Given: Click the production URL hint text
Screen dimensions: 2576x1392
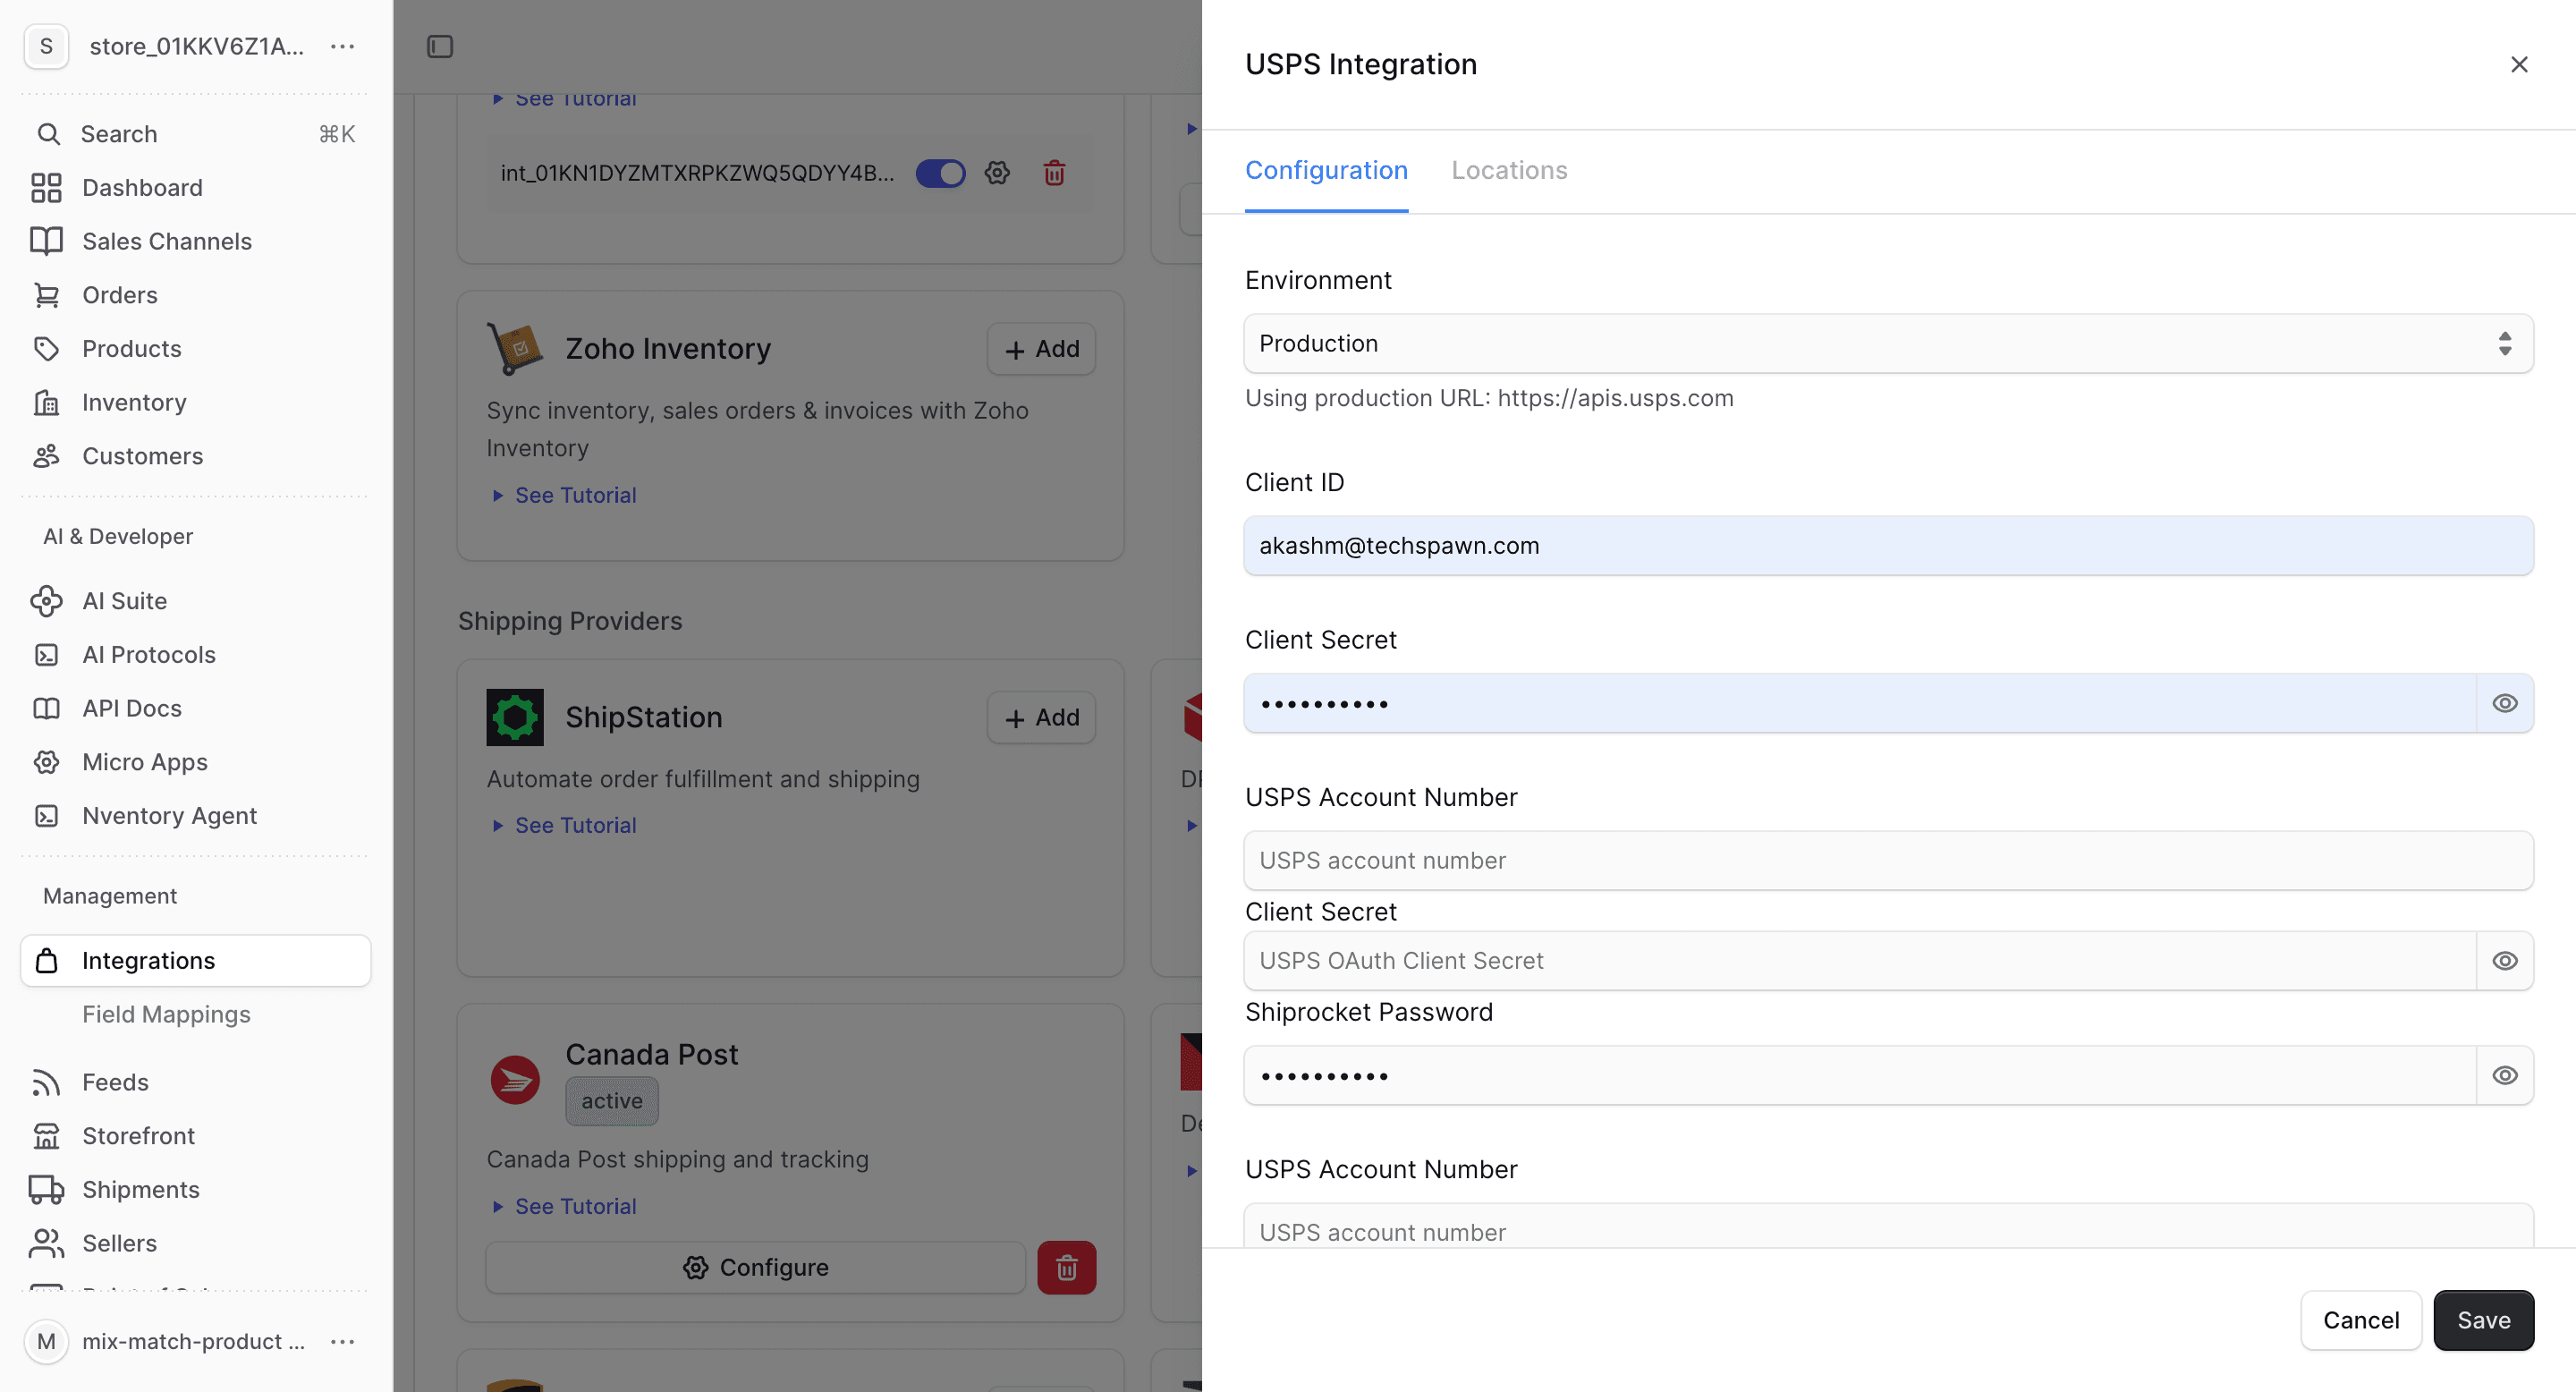Looking at the screenshot, I should click(x=1489, y=399).
